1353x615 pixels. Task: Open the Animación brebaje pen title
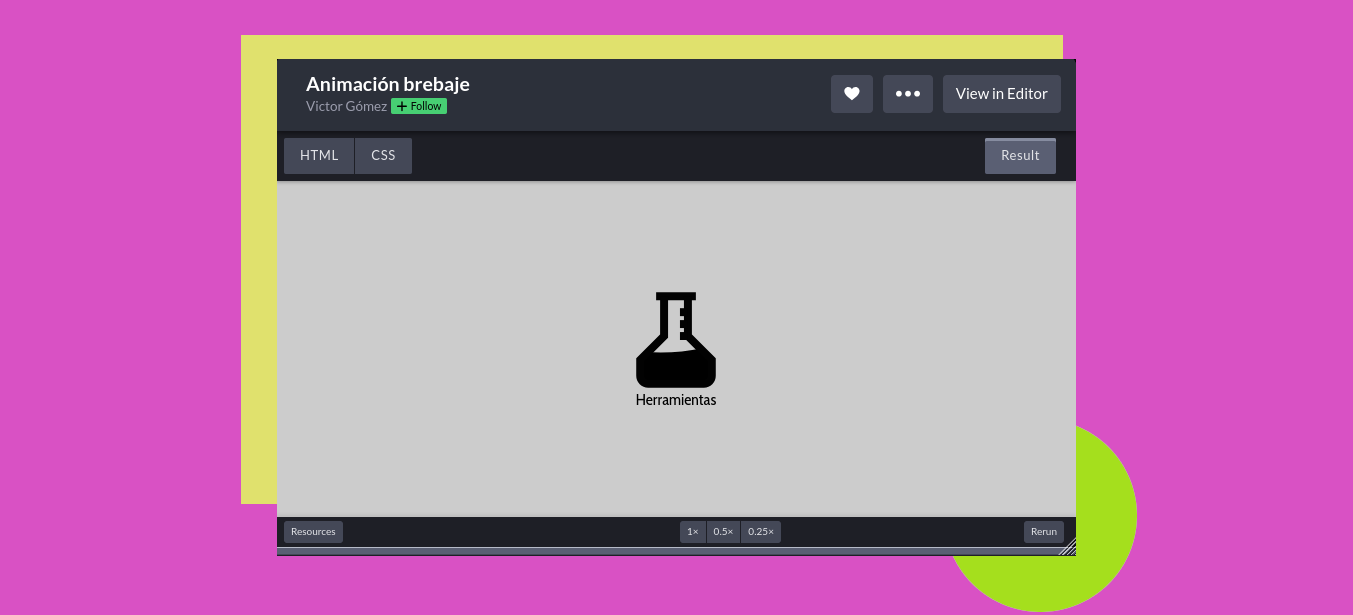tap(387, 84)
